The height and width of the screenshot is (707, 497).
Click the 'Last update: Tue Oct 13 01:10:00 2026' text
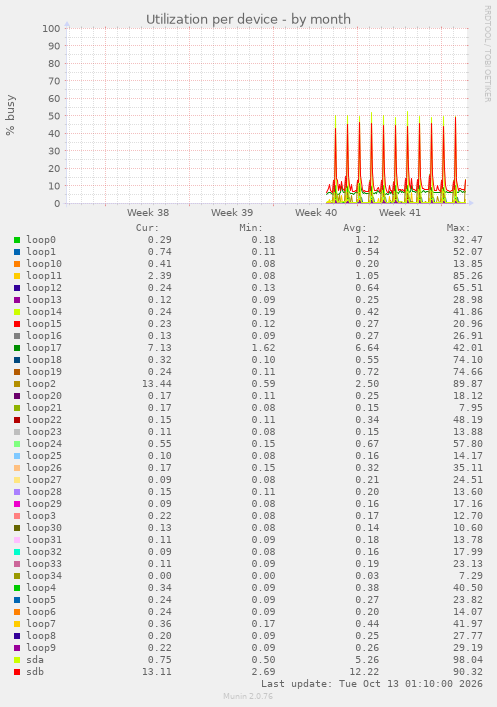tap(372, 684)
